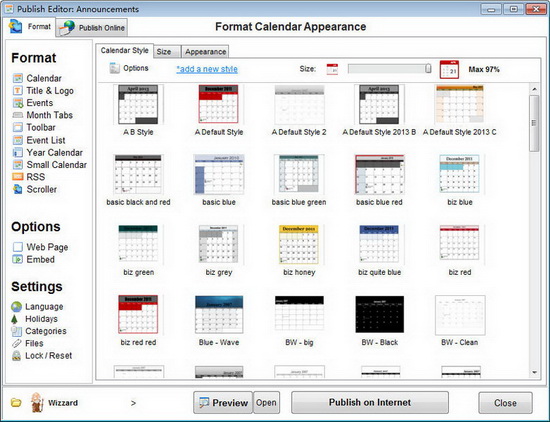Select A Default Style 2013 C thumbnail
This screenshot has width=550, height=422.
(460, 104)
